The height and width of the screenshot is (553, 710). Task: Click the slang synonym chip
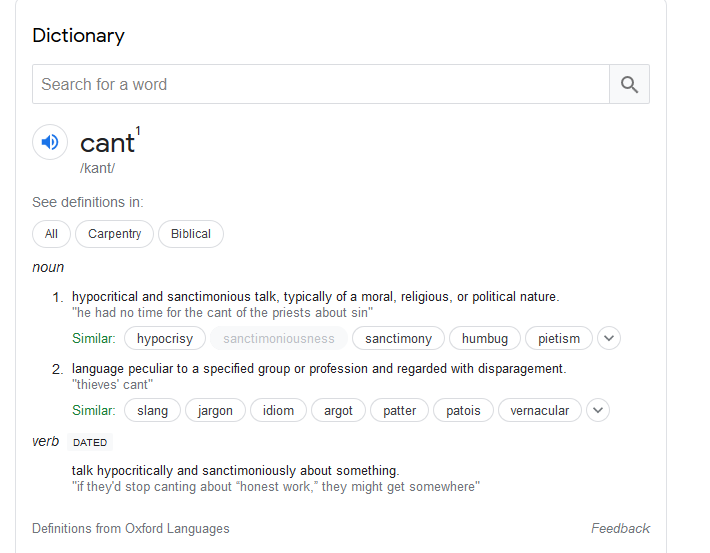[x=153, y=410]
